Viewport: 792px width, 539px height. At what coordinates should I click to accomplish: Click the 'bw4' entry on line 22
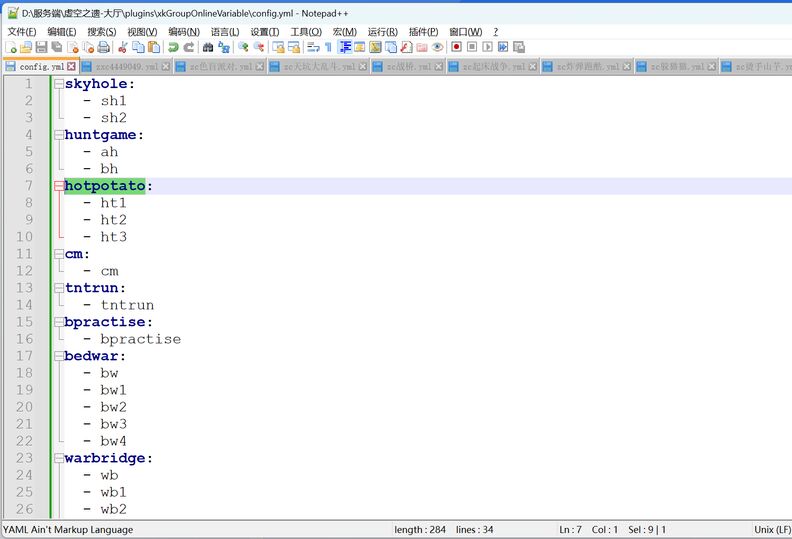point(113,441)
